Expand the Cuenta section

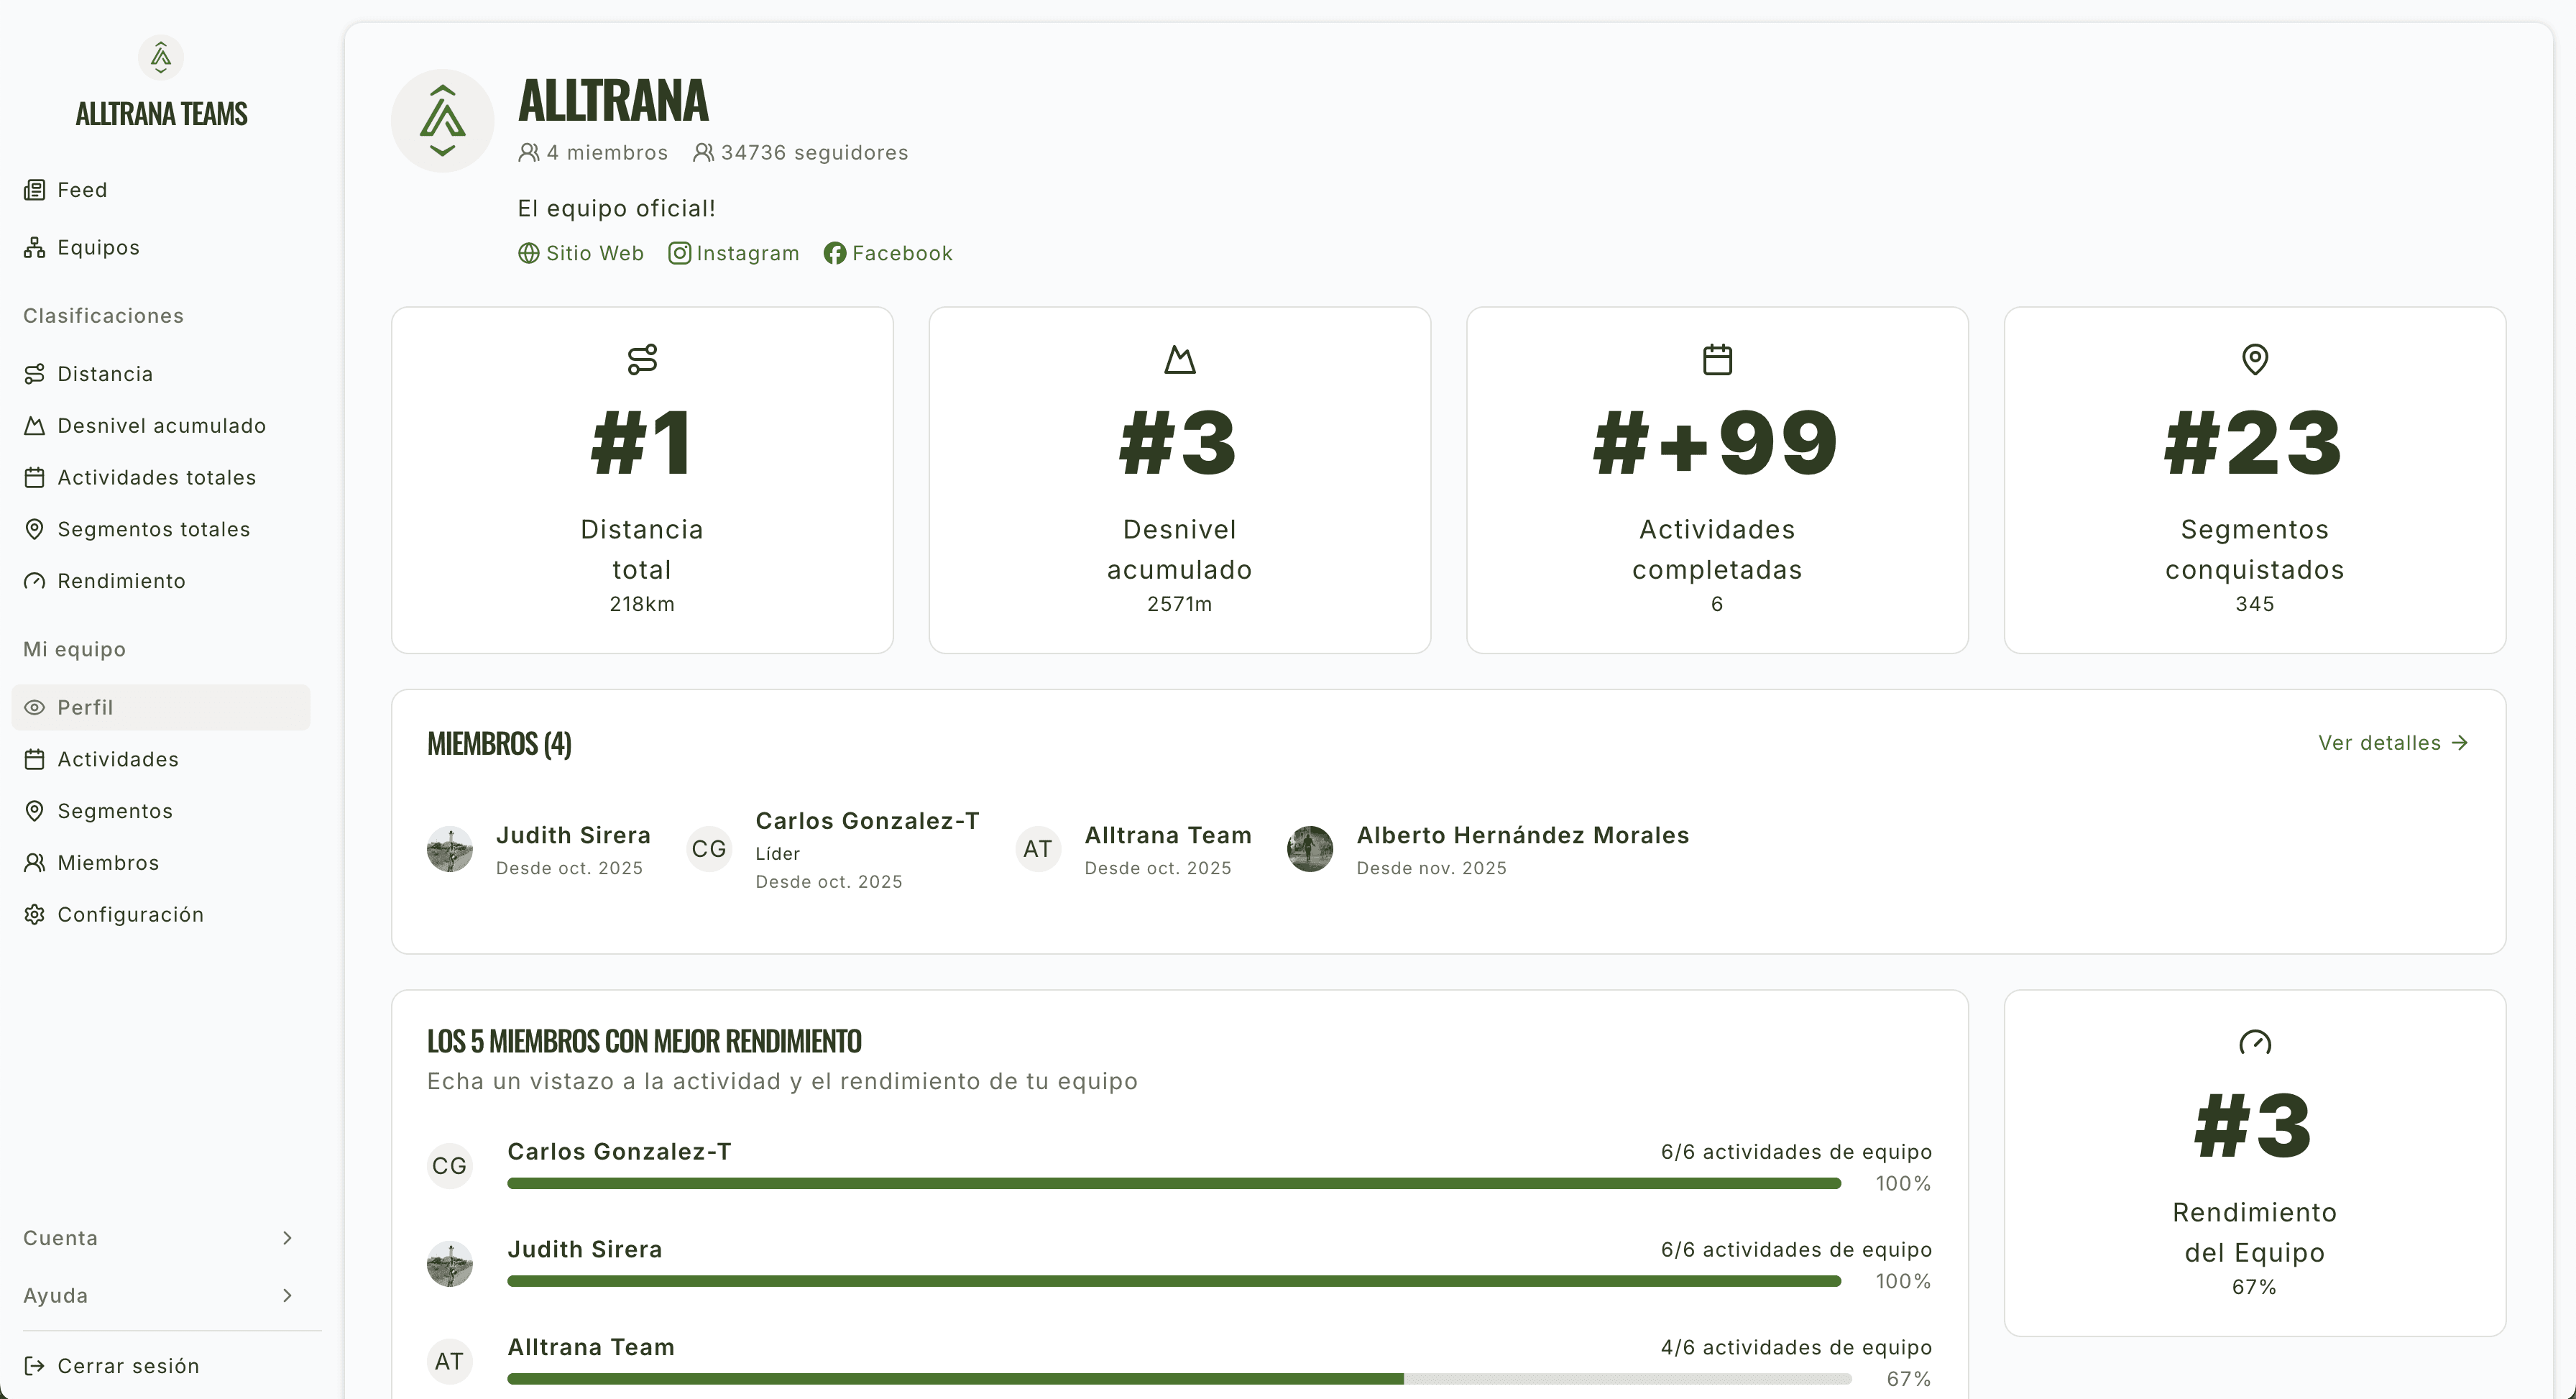point(160,1238)
